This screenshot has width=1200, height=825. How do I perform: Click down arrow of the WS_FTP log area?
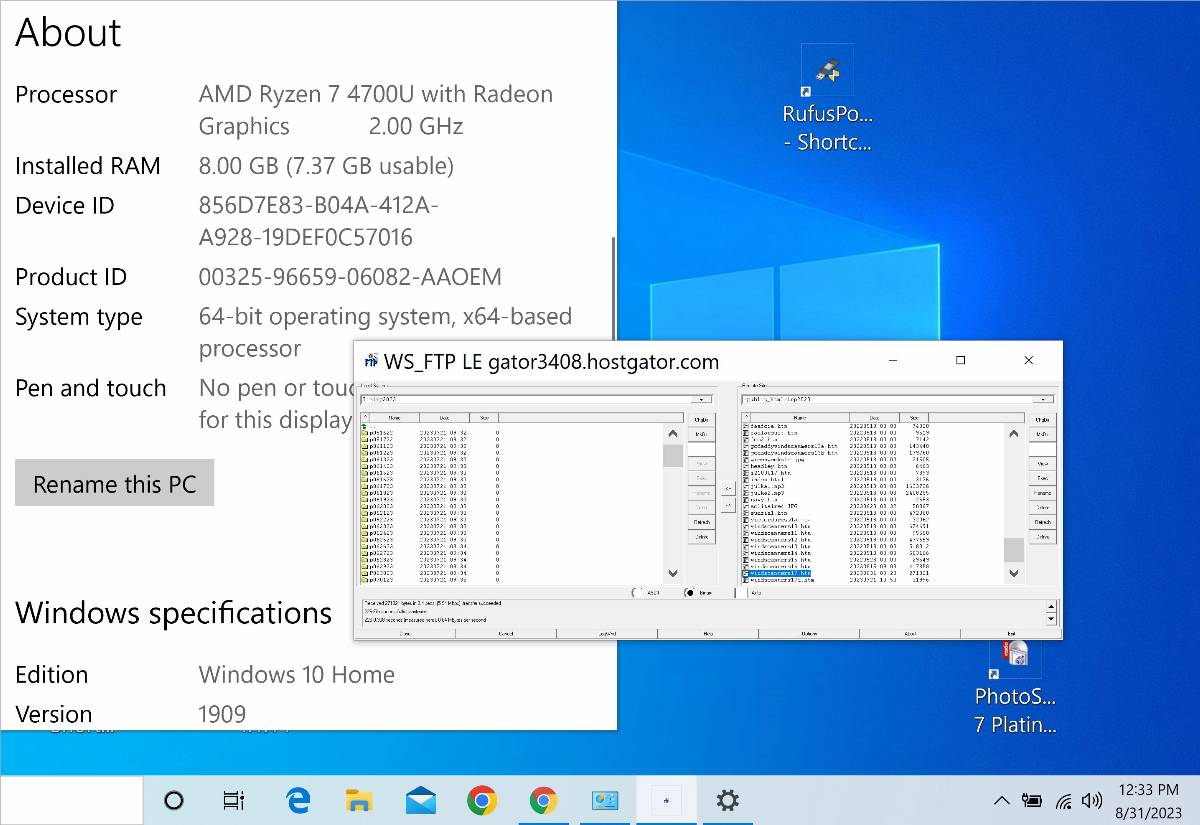(1050, 618)
